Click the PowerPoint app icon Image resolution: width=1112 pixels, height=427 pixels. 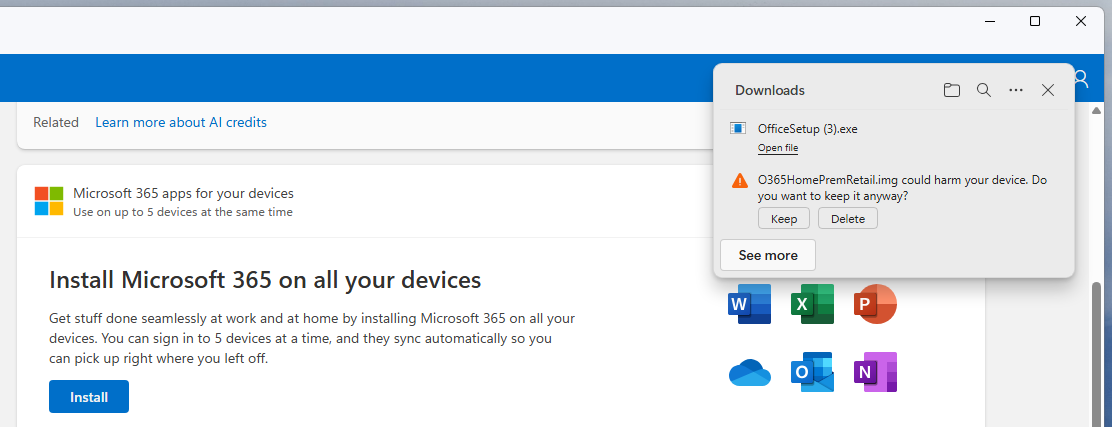click(x=875, y=304)
